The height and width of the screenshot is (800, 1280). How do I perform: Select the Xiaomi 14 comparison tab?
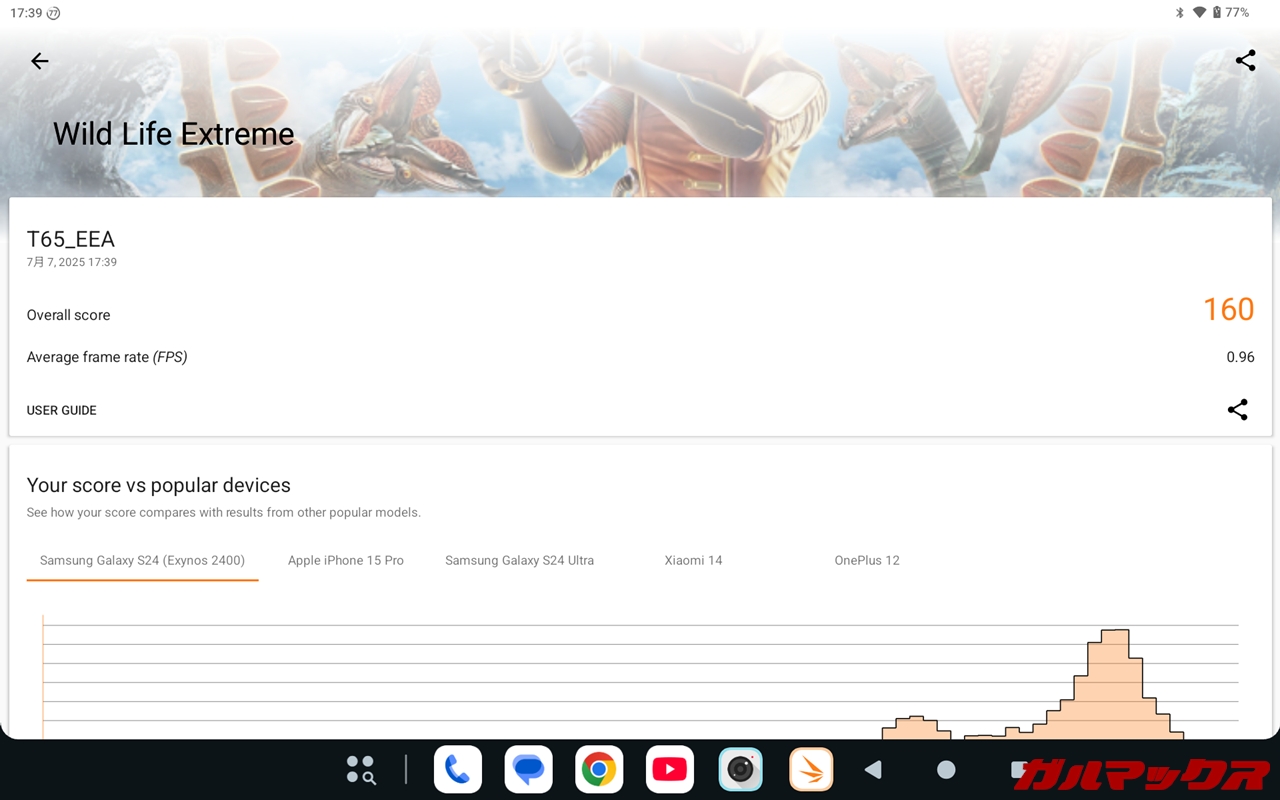(x=693, y=561)
